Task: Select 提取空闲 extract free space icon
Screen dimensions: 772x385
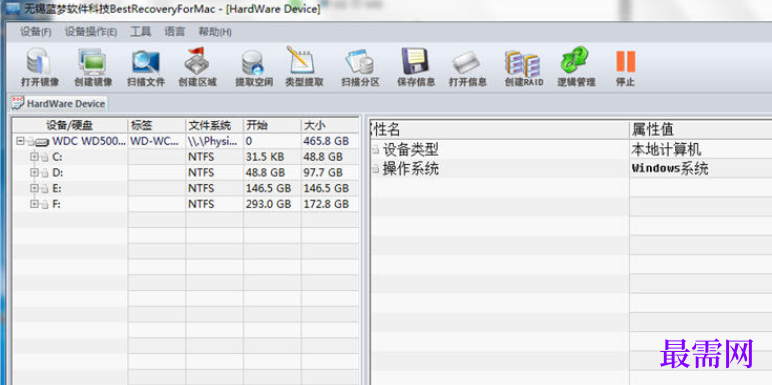Action: tap(253, 63)
